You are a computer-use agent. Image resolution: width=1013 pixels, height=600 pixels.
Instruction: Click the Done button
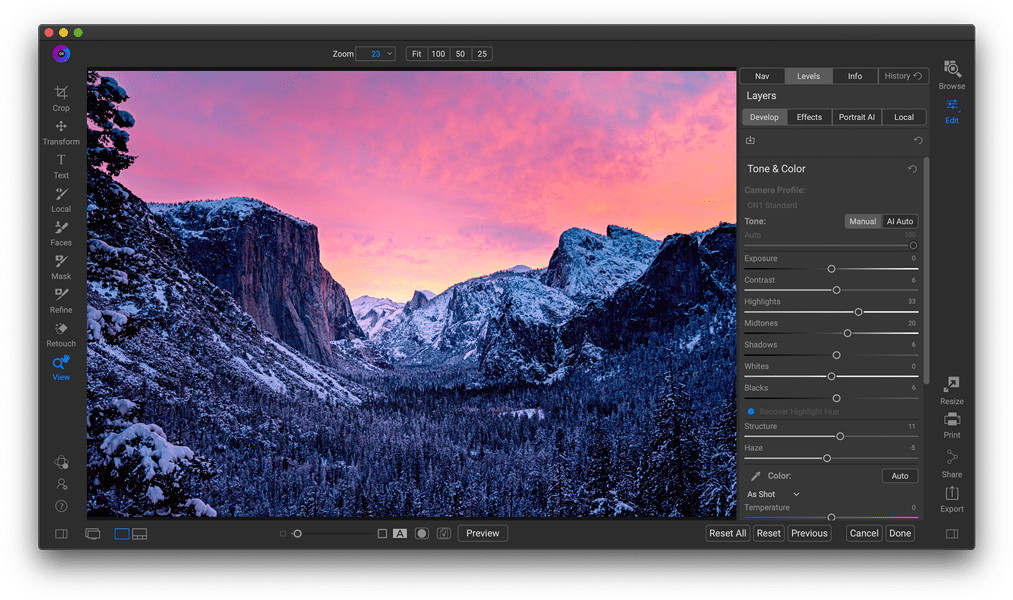[x=900, y=533]
